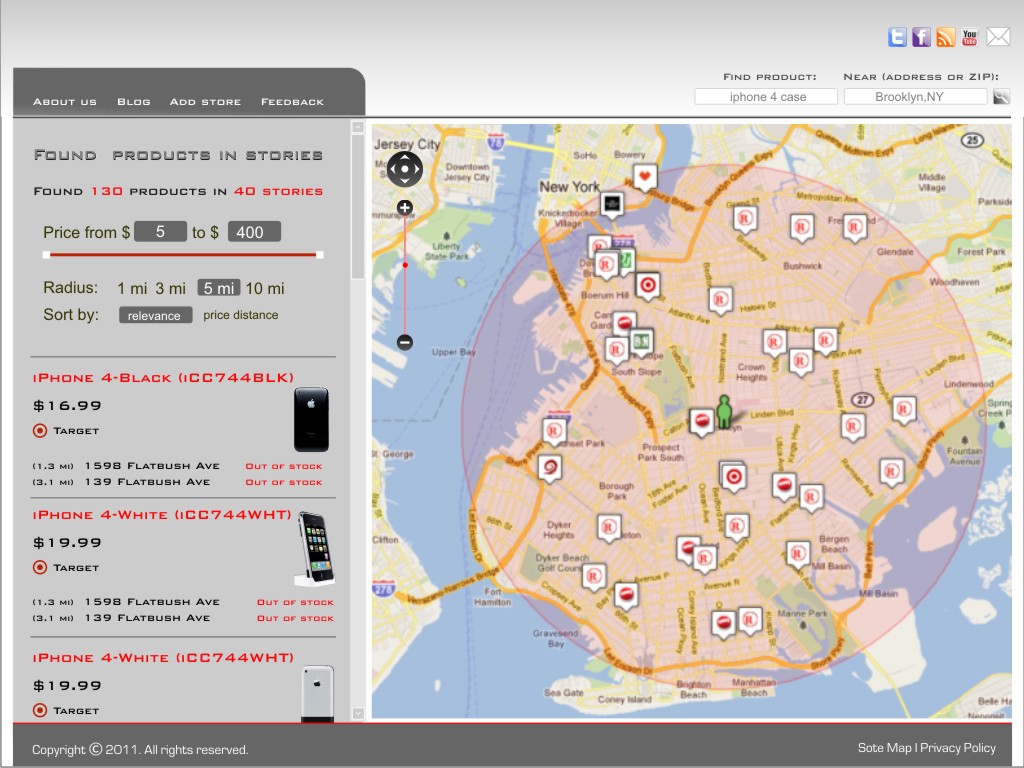Click the black iPhone case thumbnail
1024x768 pixels.
311,419
